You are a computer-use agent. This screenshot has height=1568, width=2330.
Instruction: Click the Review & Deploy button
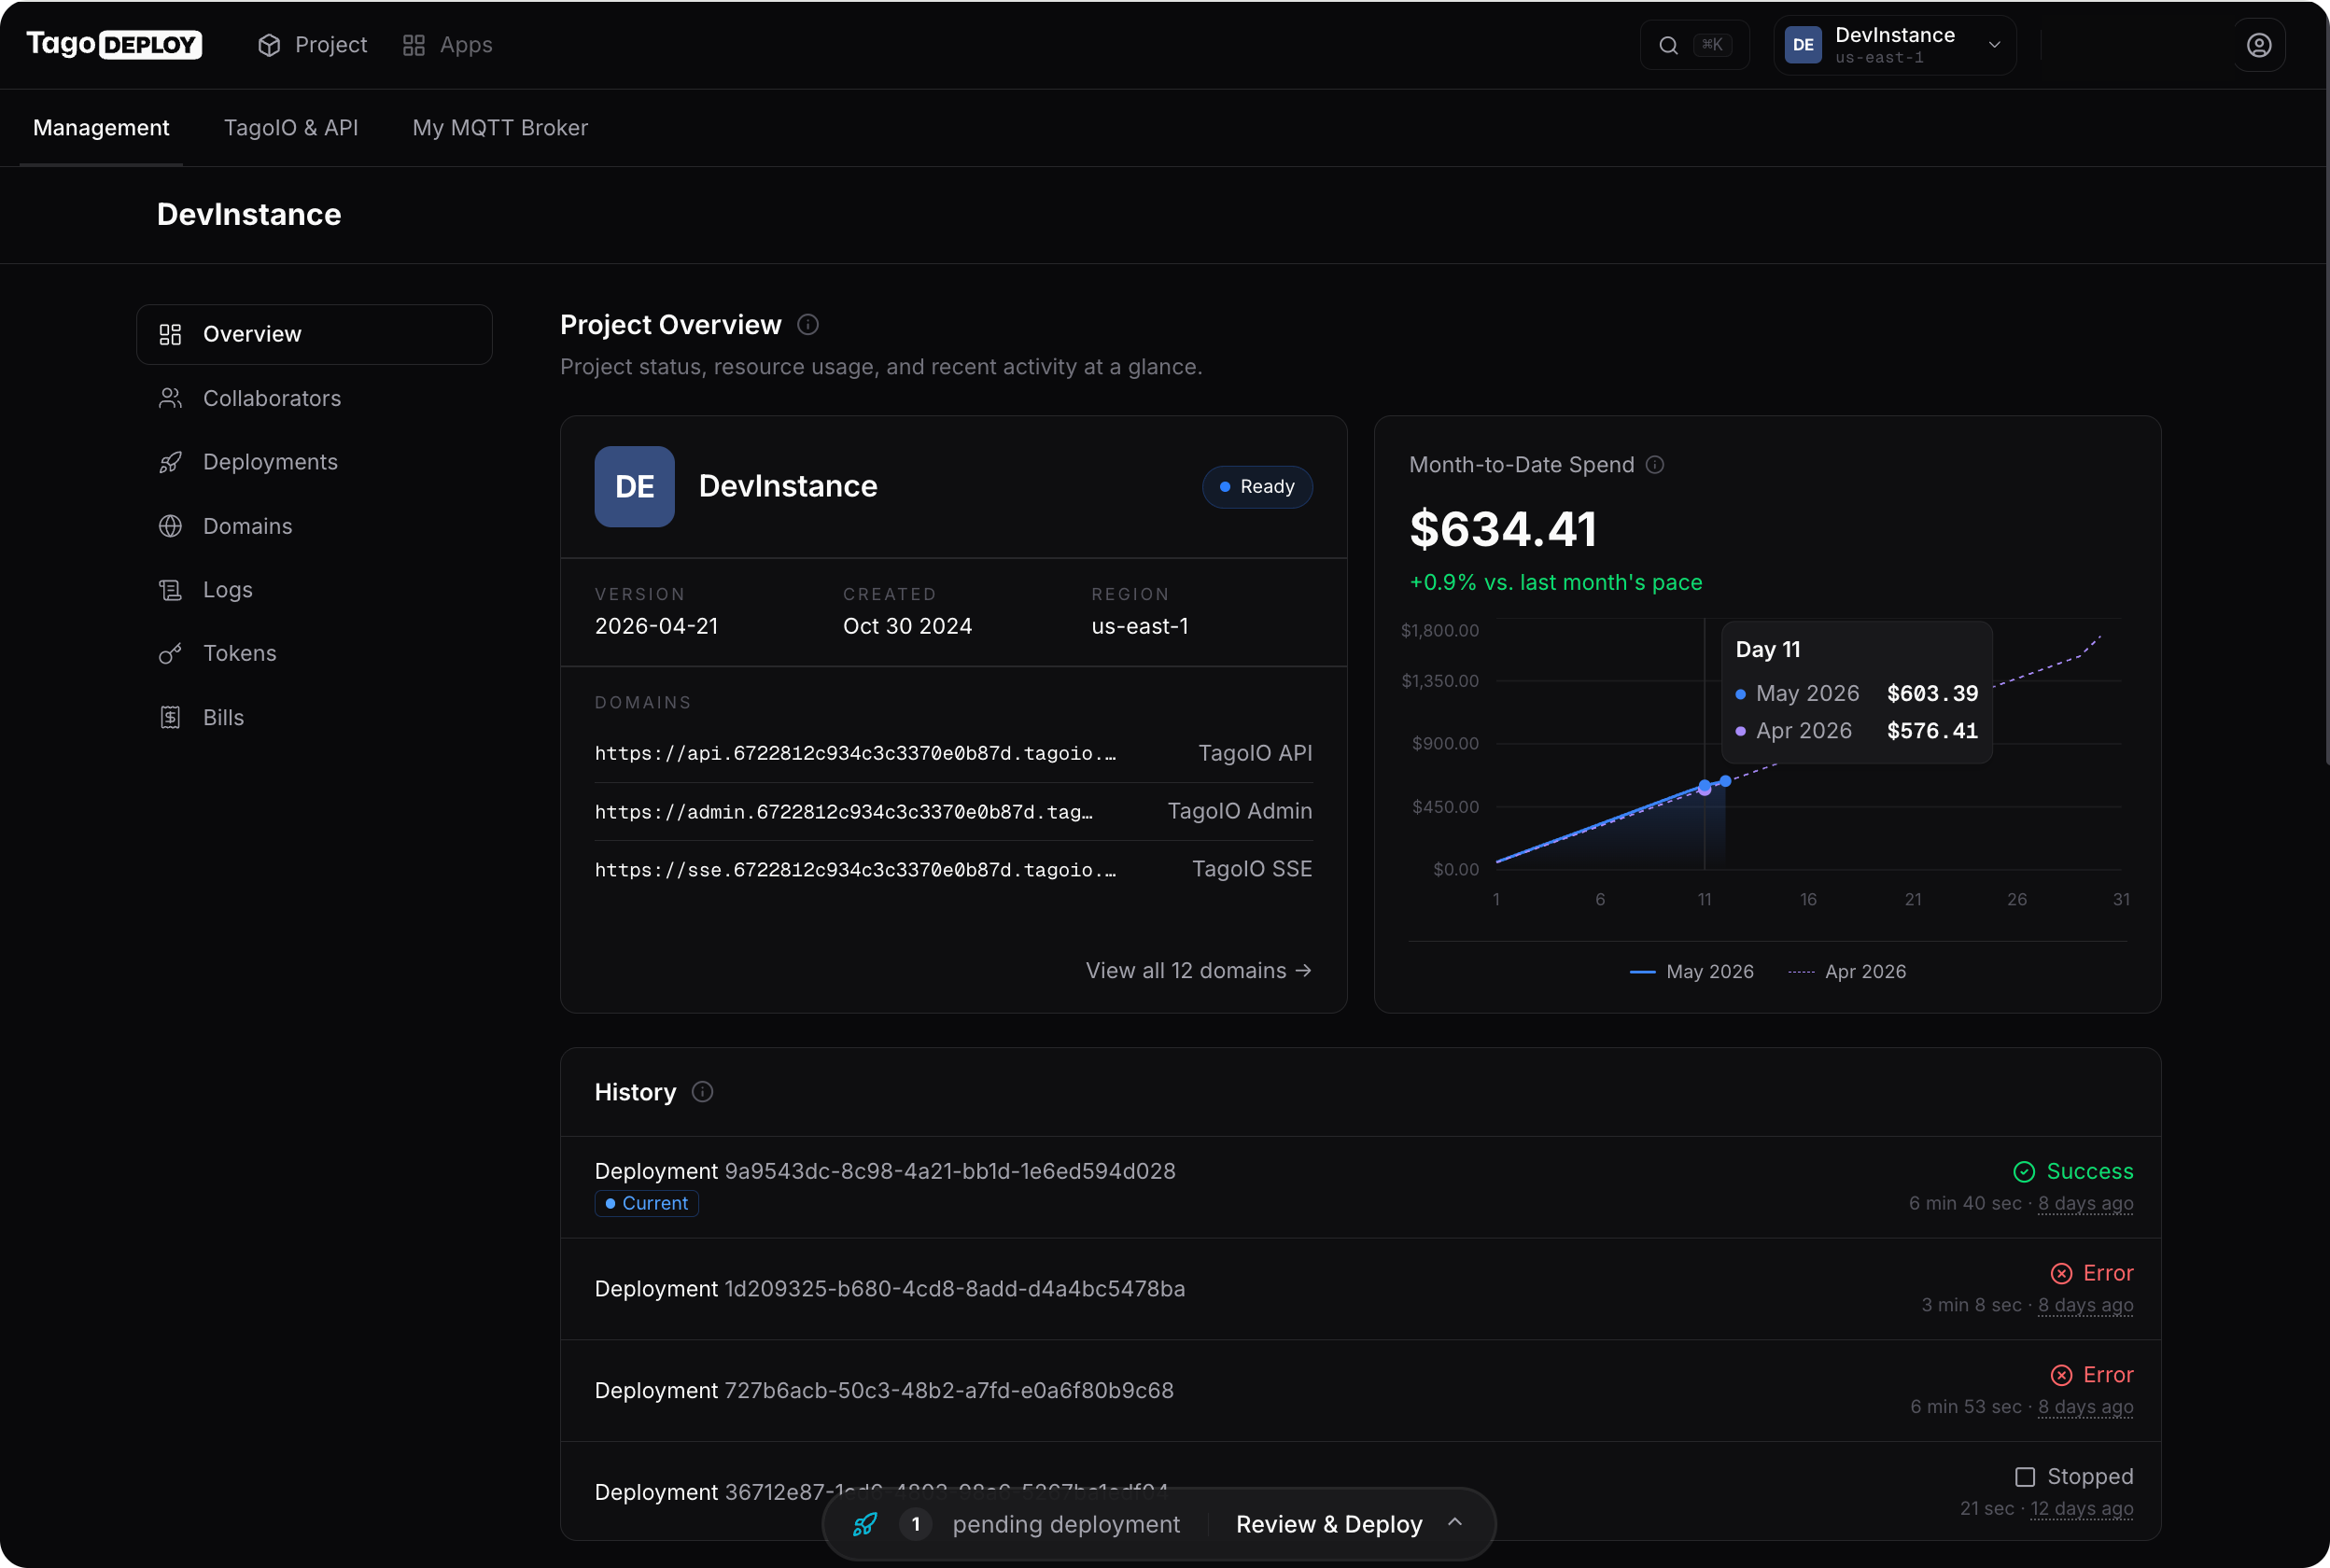[1329, 1524]
